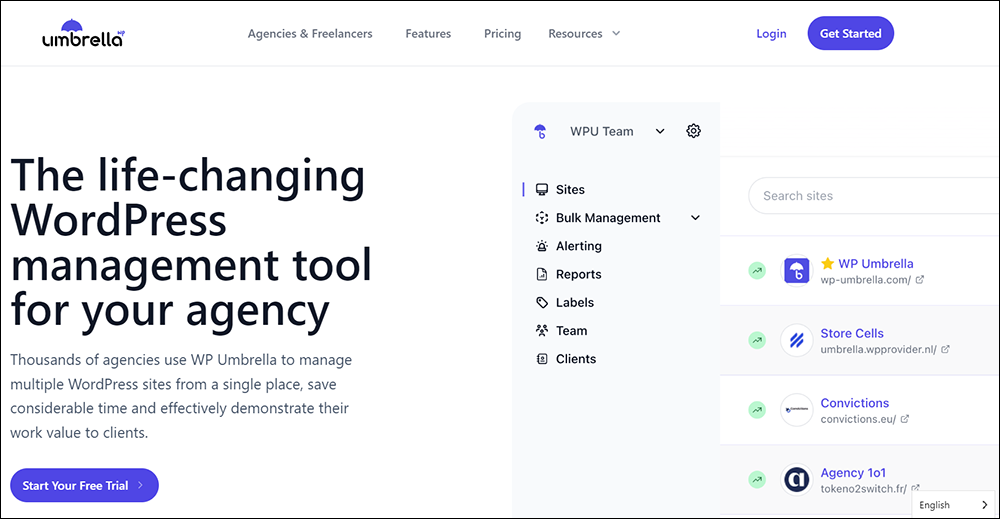Select Labels in the sidebar
This screenshot has width=1000, height=519.
click(575, 302)
